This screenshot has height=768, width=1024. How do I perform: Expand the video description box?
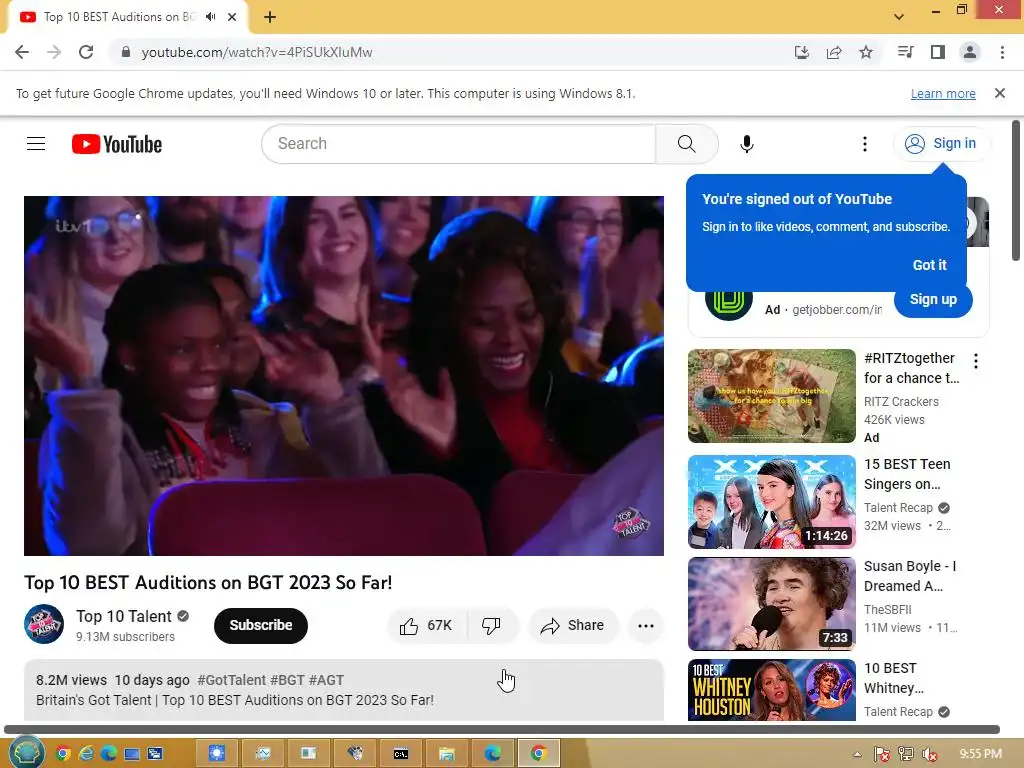pos(344,690)
